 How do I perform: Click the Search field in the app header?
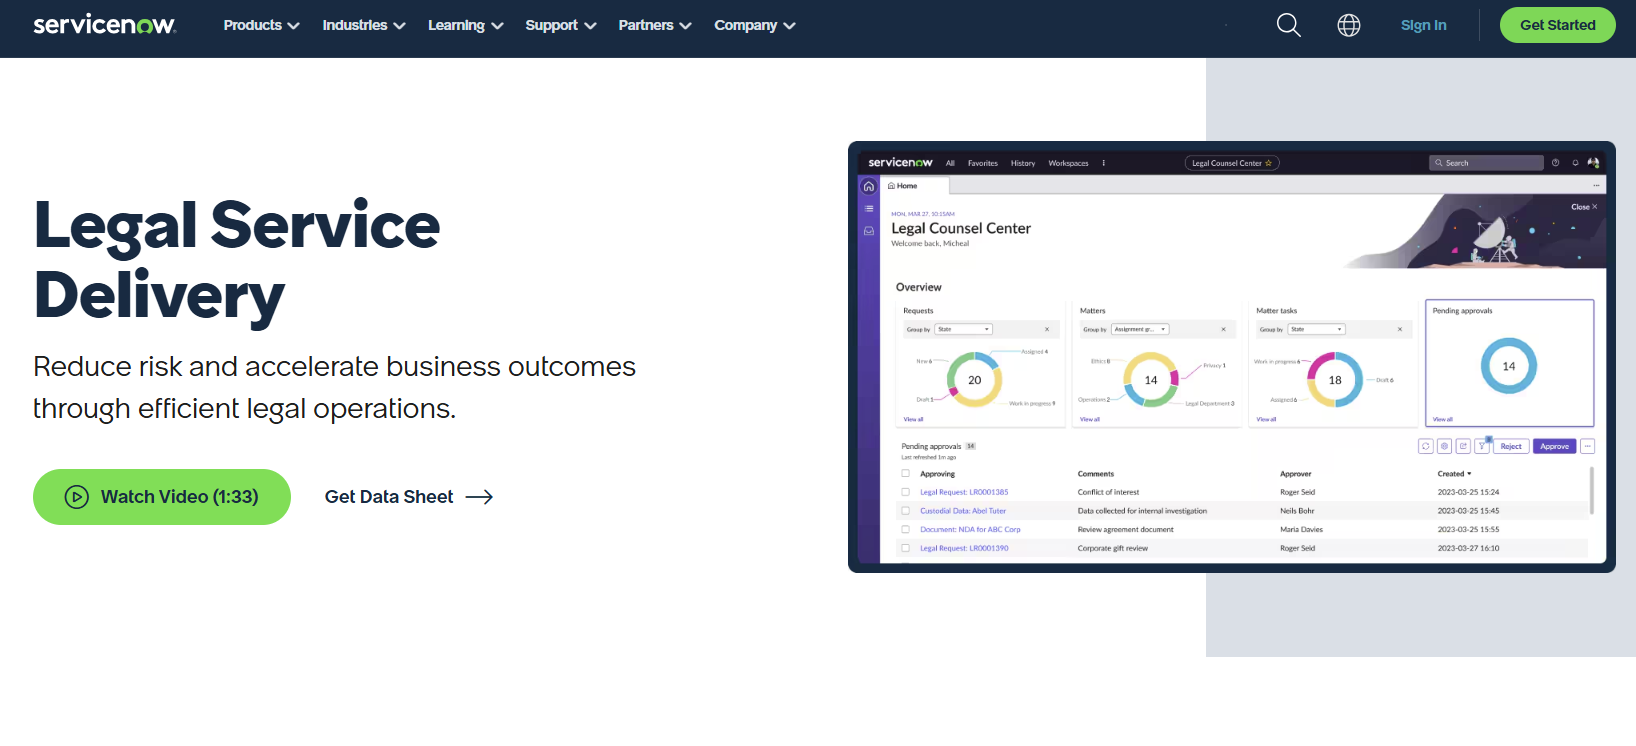[x=1486, y=163]
